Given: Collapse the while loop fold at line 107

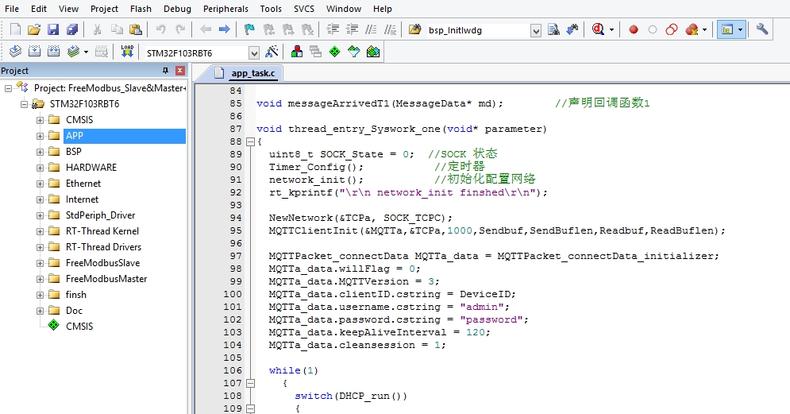Looking at the screenshot, I should pos(250,383).
